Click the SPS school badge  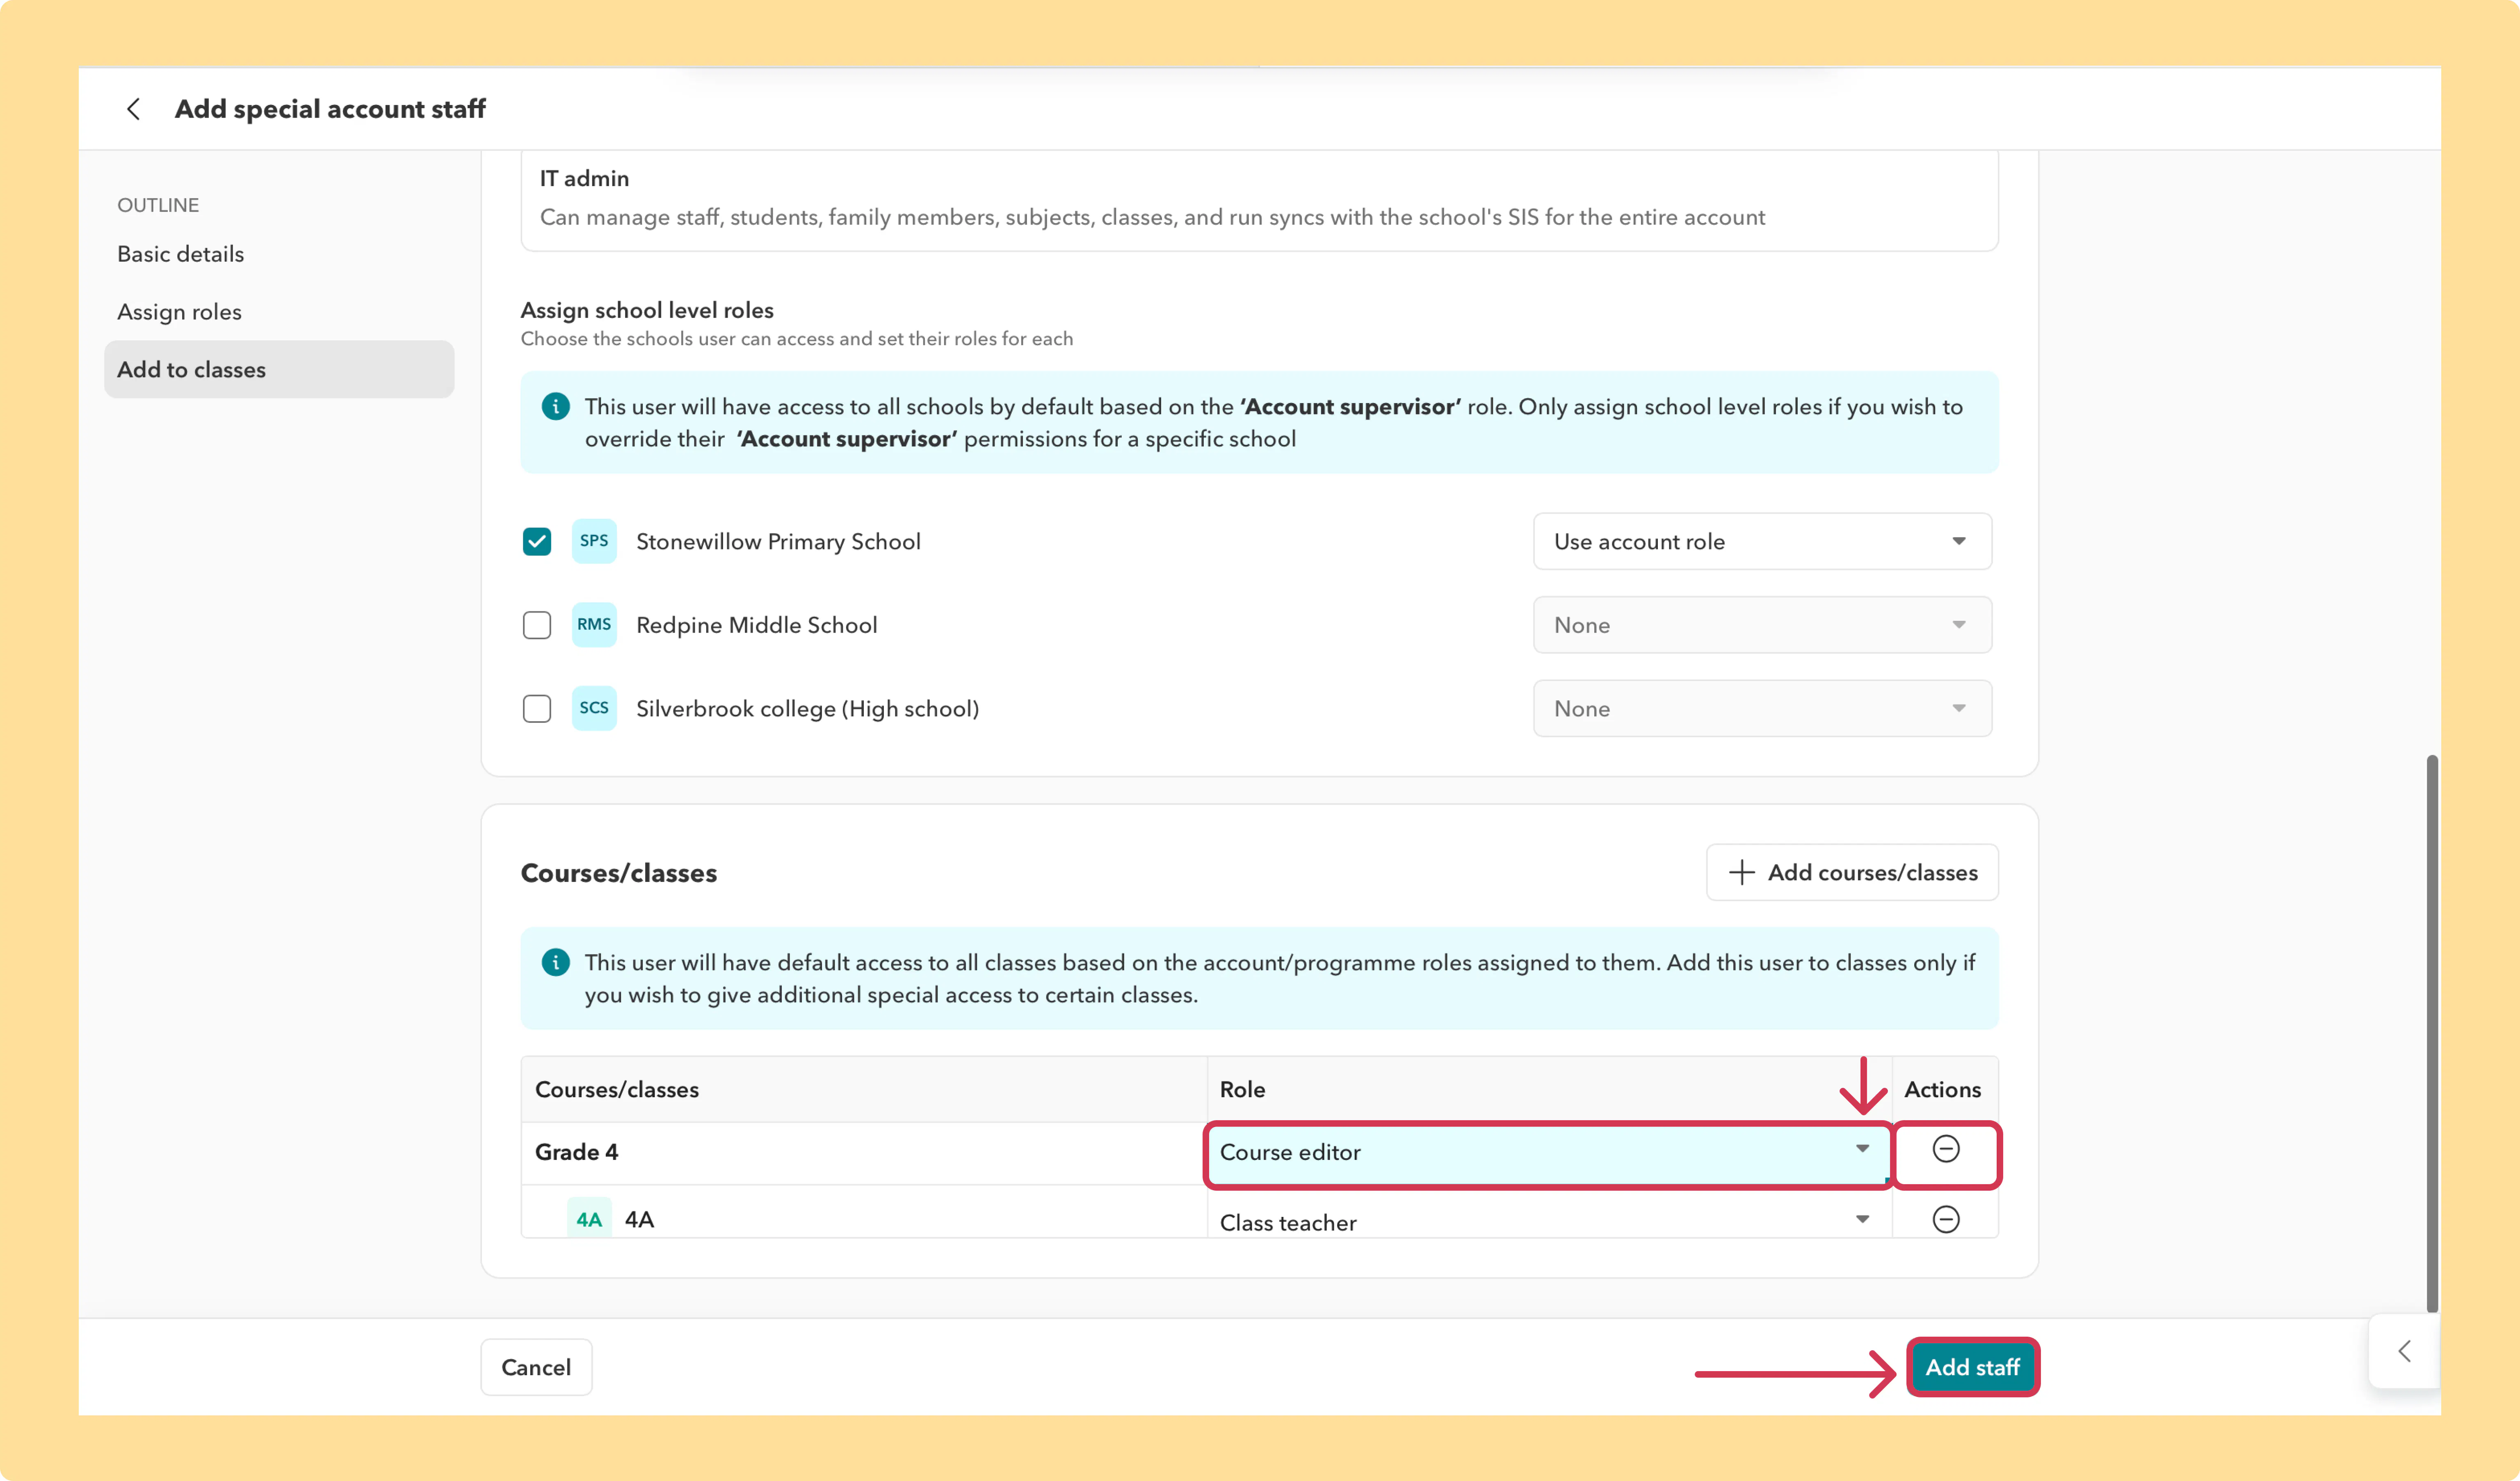tap(594, 541)
